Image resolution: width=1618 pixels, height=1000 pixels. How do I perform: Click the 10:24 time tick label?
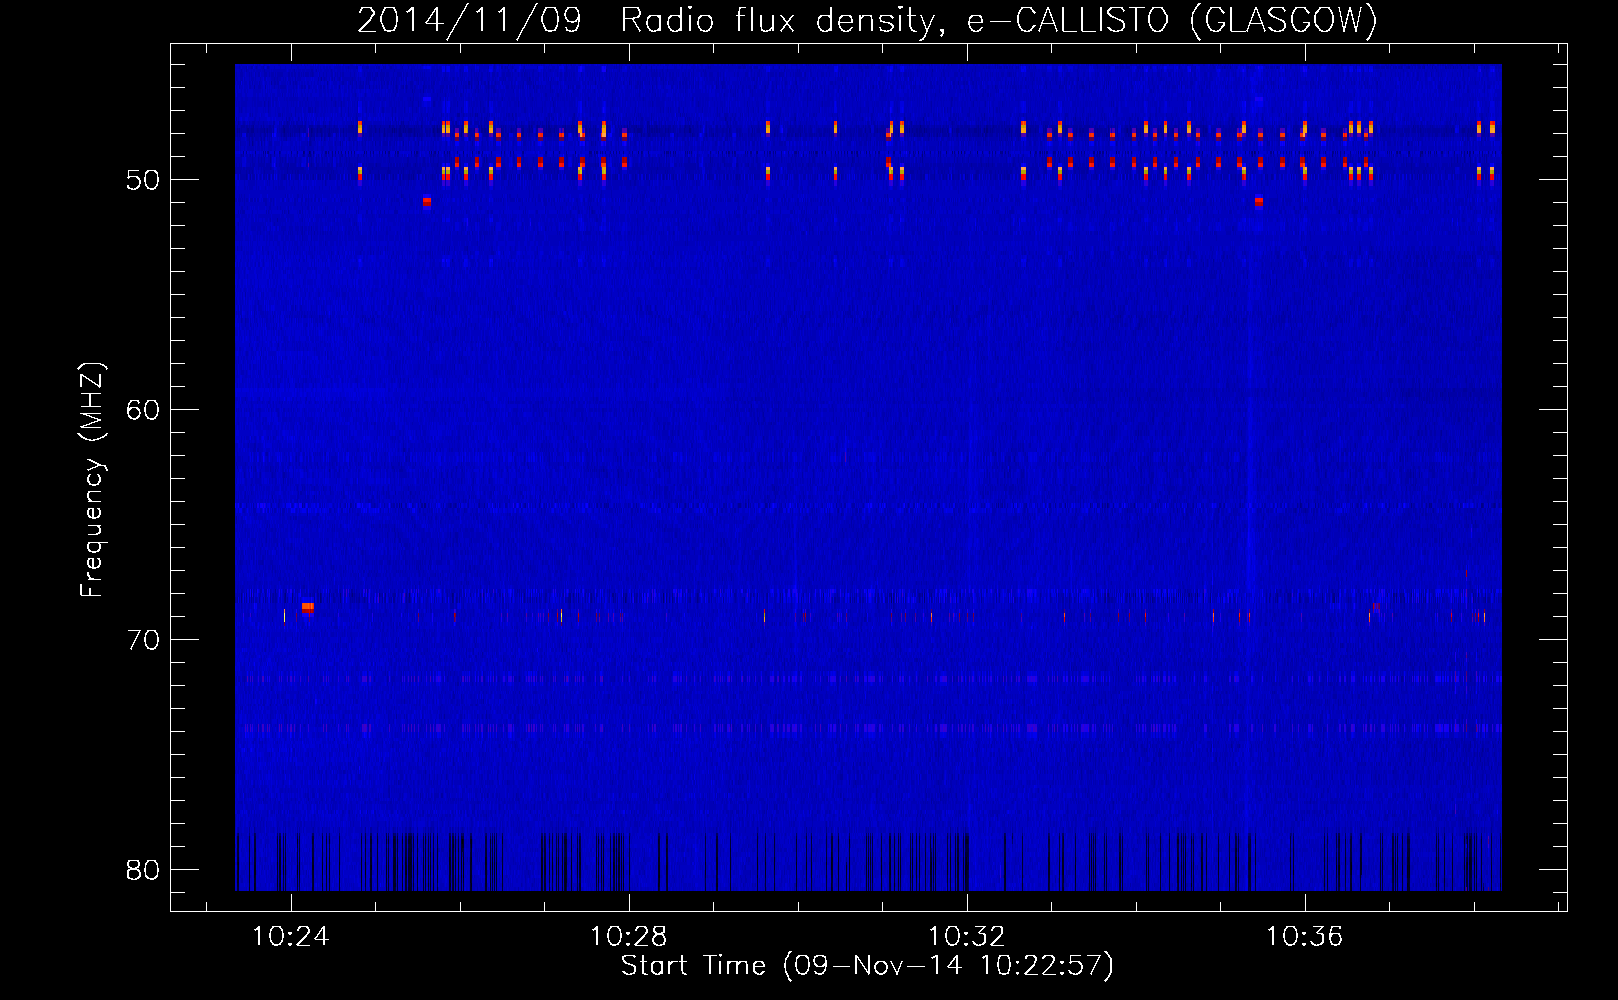click(x=291, y=937)
